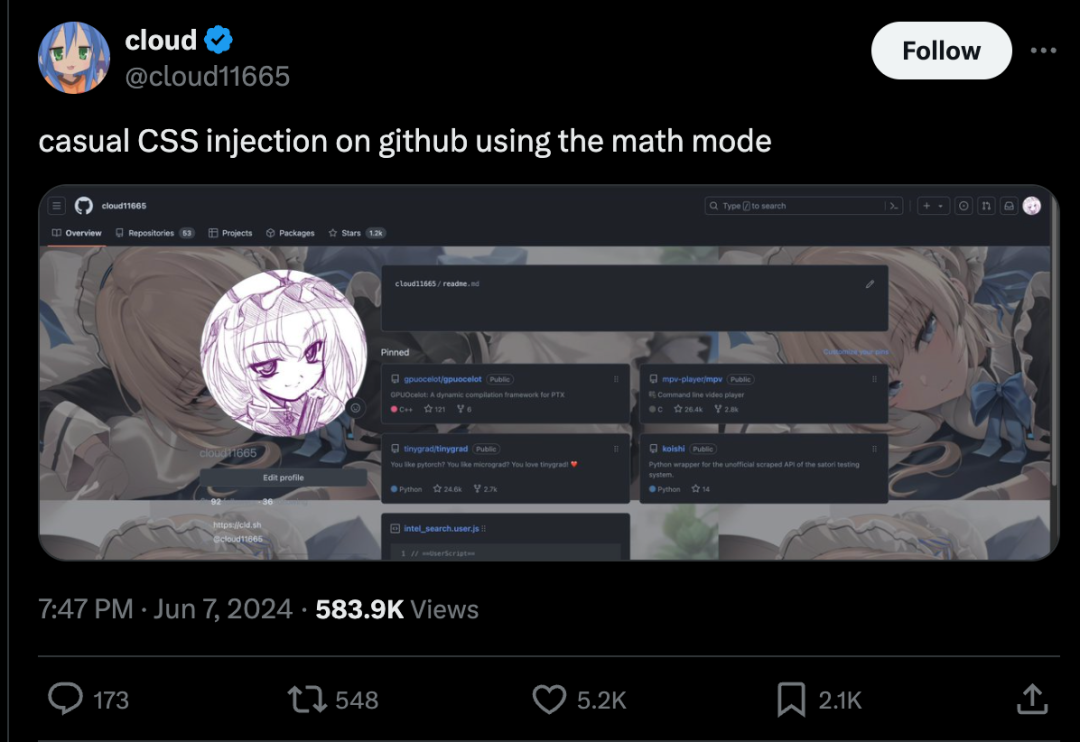Screen dimensions: 1080x742
Task: Click the GitHub octocat logo in image
Action: tap(84, 205)
